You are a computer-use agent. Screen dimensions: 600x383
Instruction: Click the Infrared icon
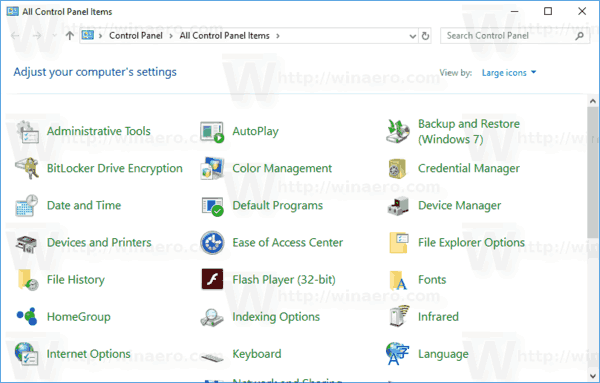point(398,316)
